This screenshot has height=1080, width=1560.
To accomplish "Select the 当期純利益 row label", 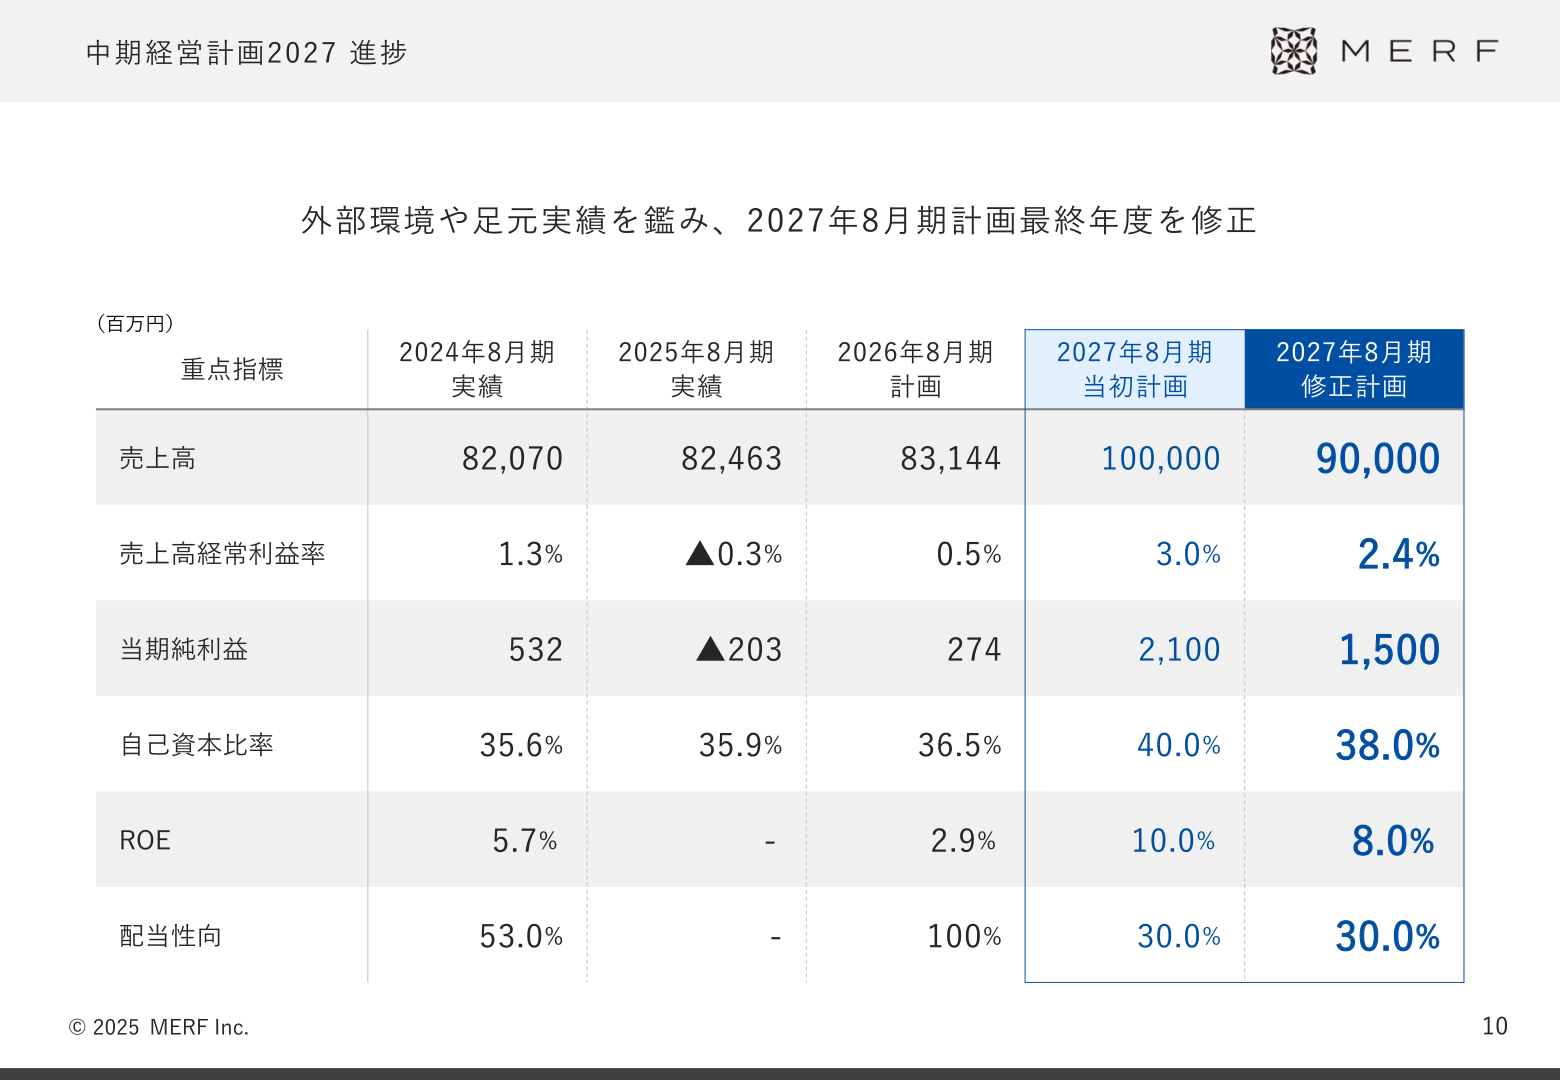I will click(184, 649).
